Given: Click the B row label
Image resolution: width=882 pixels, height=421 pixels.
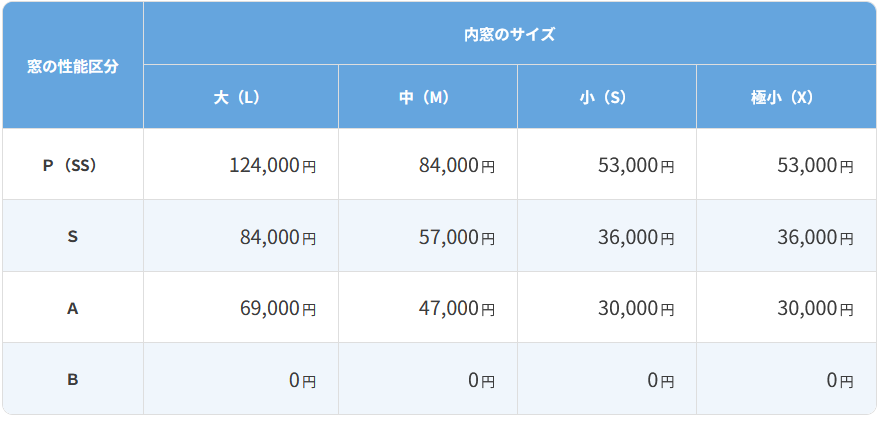Looking at the screenshot, I should (x=73, y=379).
